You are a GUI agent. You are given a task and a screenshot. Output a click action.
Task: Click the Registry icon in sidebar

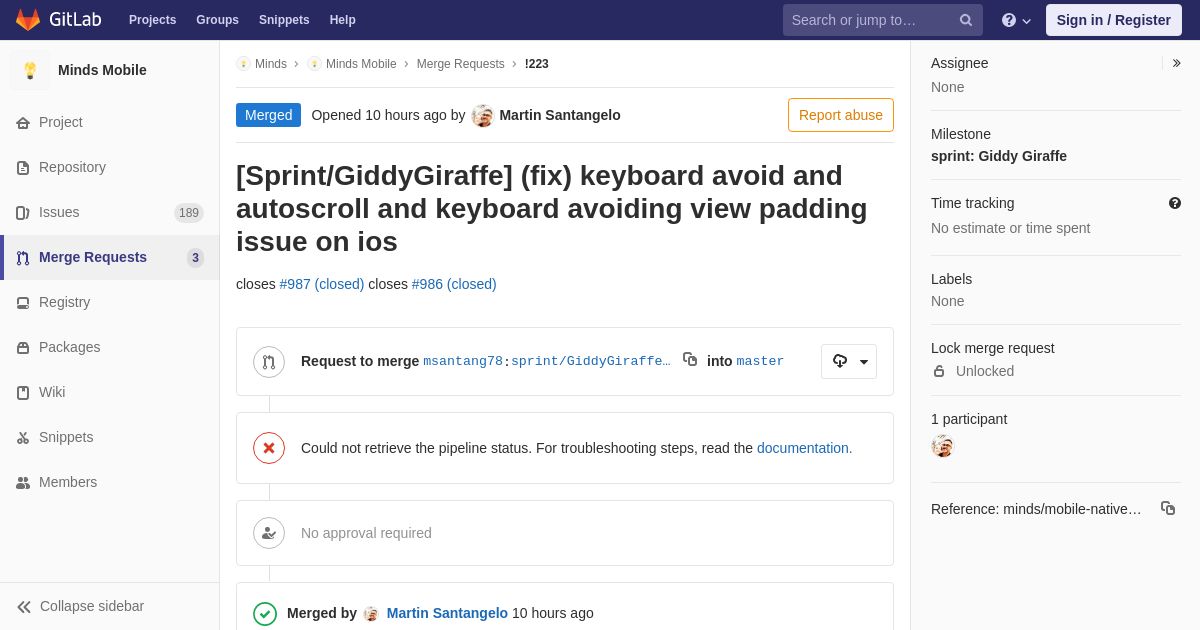click(23, 303)
